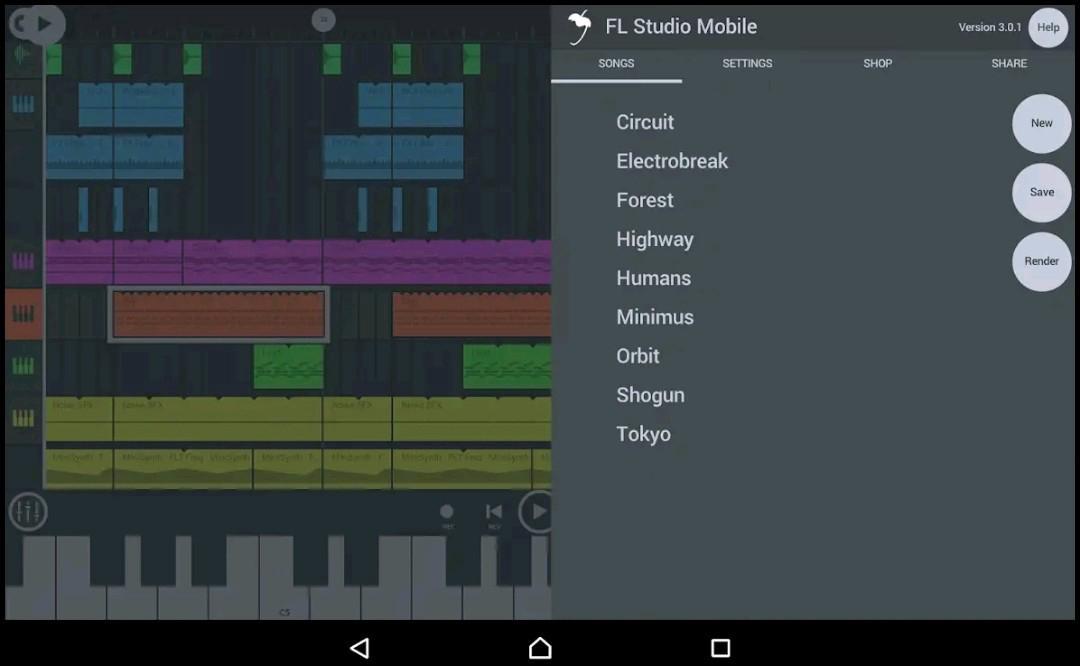Create a New song
The image size is (1080, 666).
(x=1041, y=123)
